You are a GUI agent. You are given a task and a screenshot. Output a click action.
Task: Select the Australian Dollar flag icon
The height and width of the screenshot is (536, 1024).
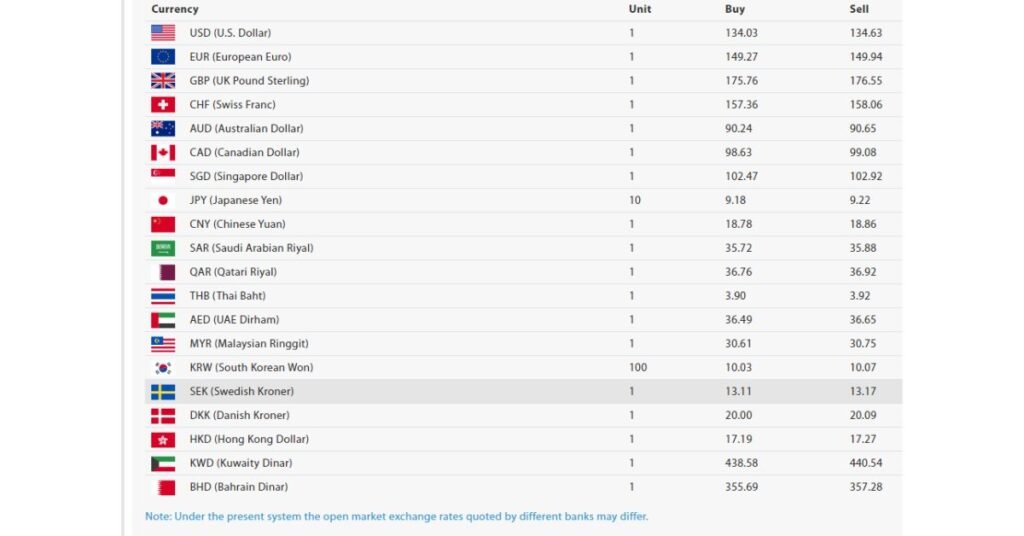(163, 129)
